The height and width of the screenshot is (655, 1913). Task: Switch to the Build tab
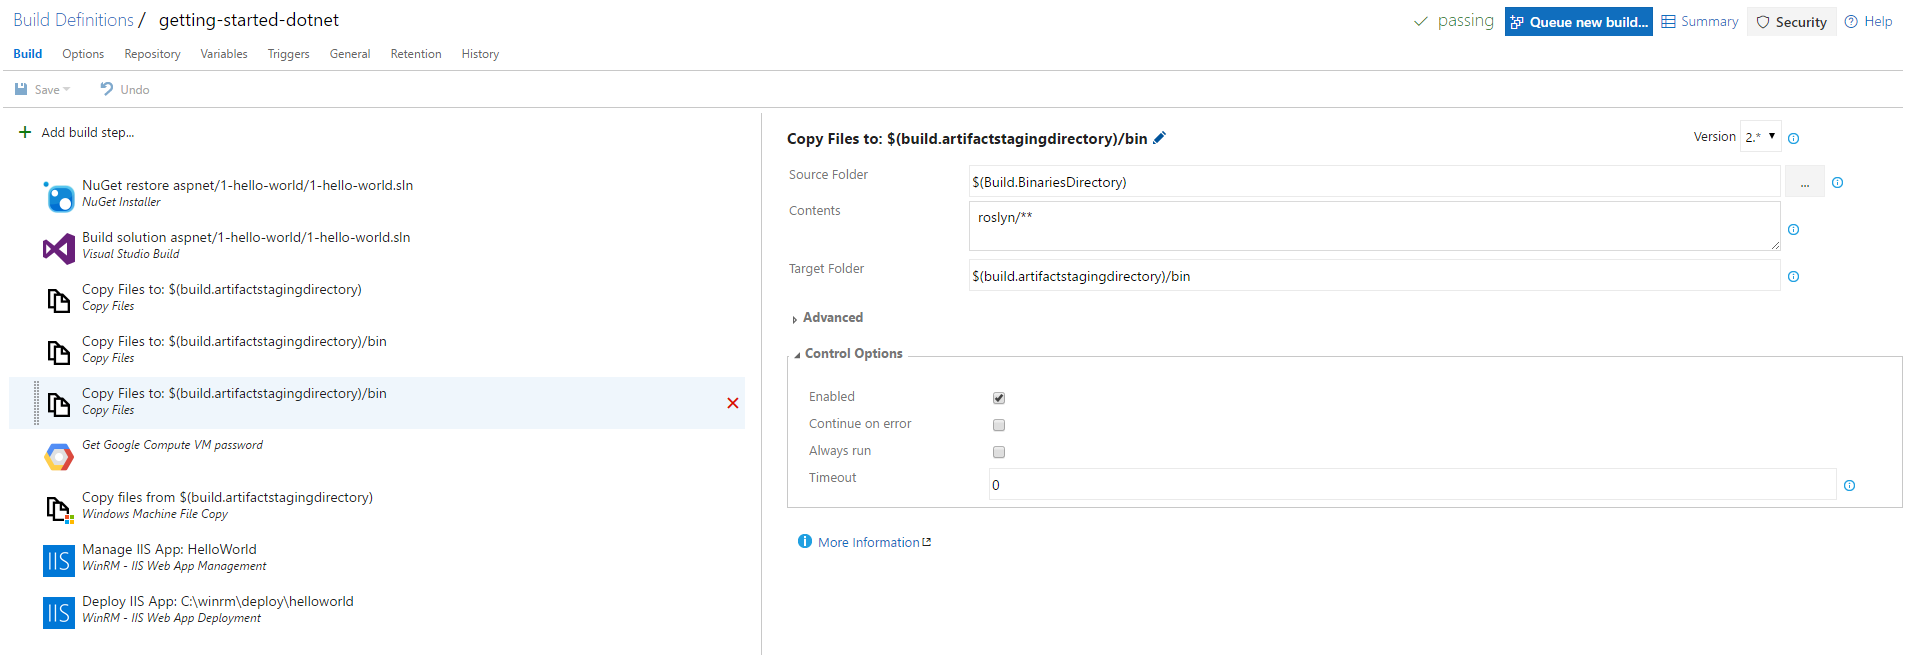coord(28,54)
